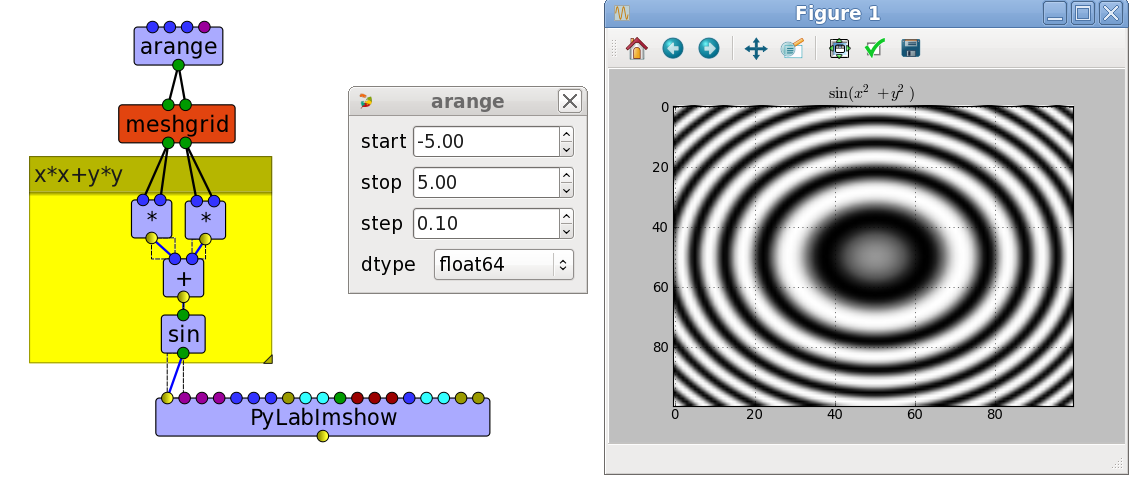This screenshot has height=481, width=1136.
Task: Click the Figure 1 window icon
Action: (x=622, y=13)
